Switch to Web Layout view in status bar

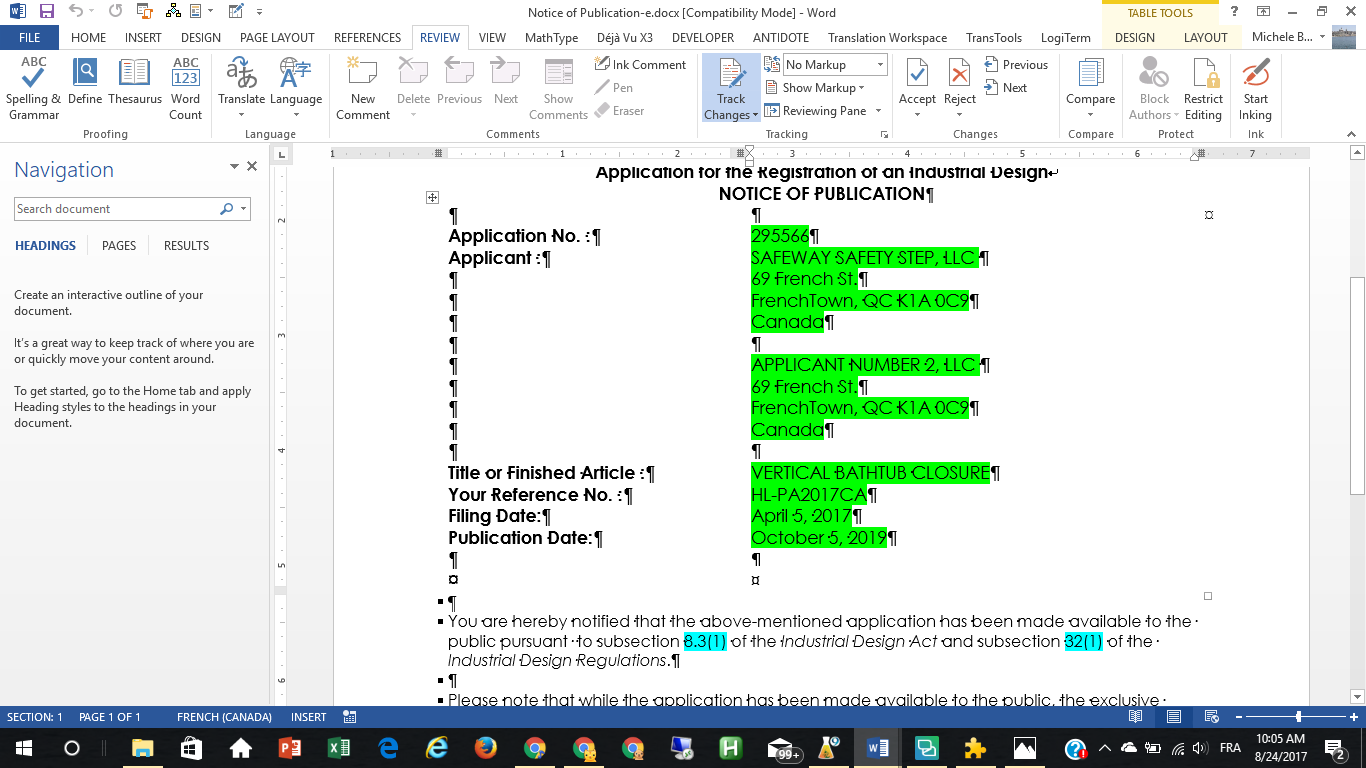click(1211, 717)
